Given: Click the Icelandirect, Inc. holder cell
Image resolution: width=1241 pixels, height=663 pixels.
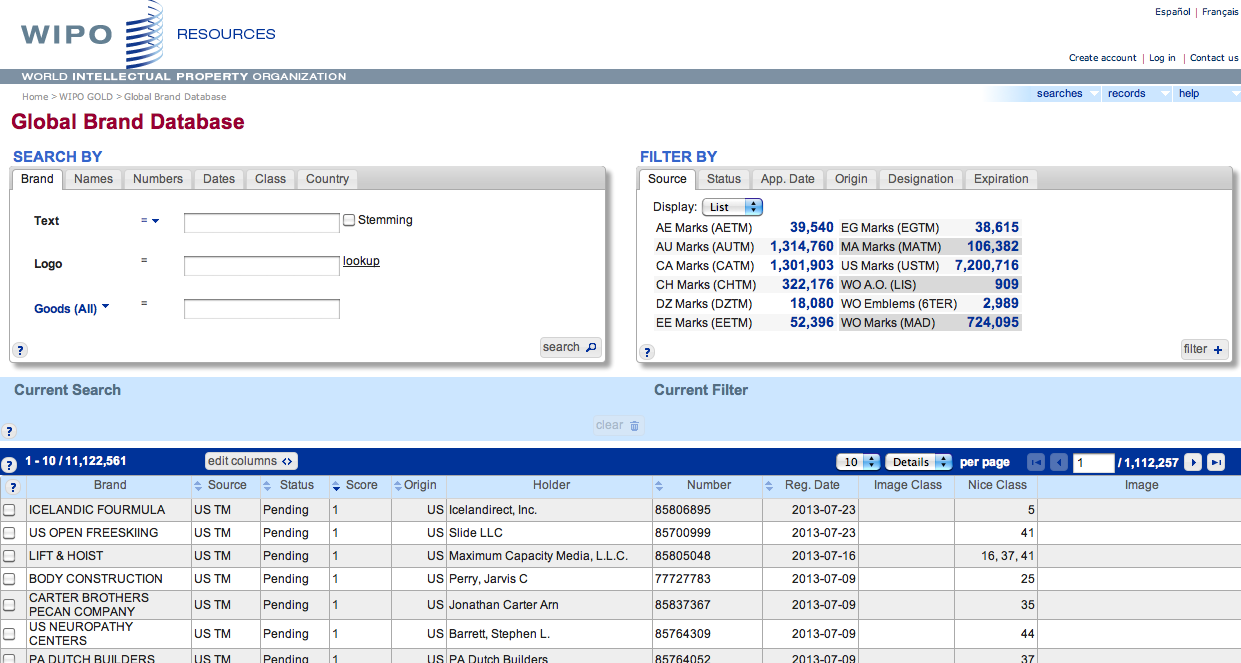Looking at the screenshot, I should tap(549, 510).
